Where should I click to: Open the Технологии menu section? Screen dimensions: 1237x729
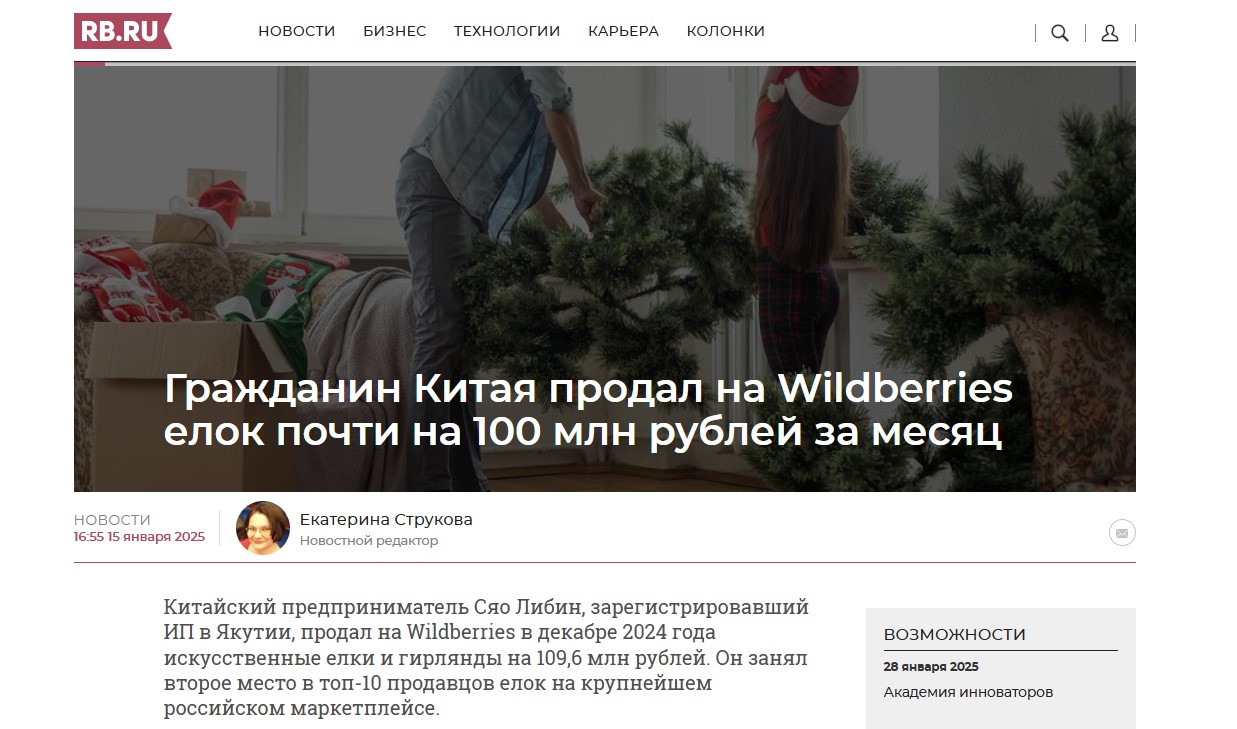coord(507,31)
